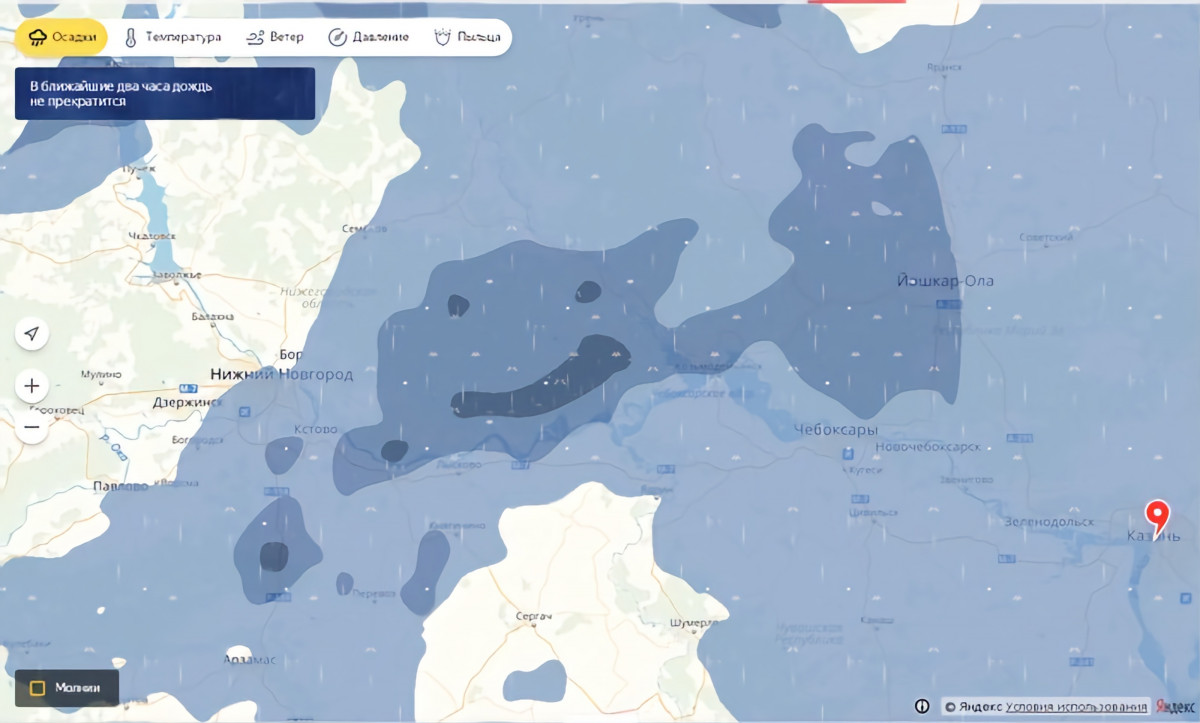Click the Йошкар-Ола city label
This screenshot has width=1200, height=723.
click(x=945, y=281)
